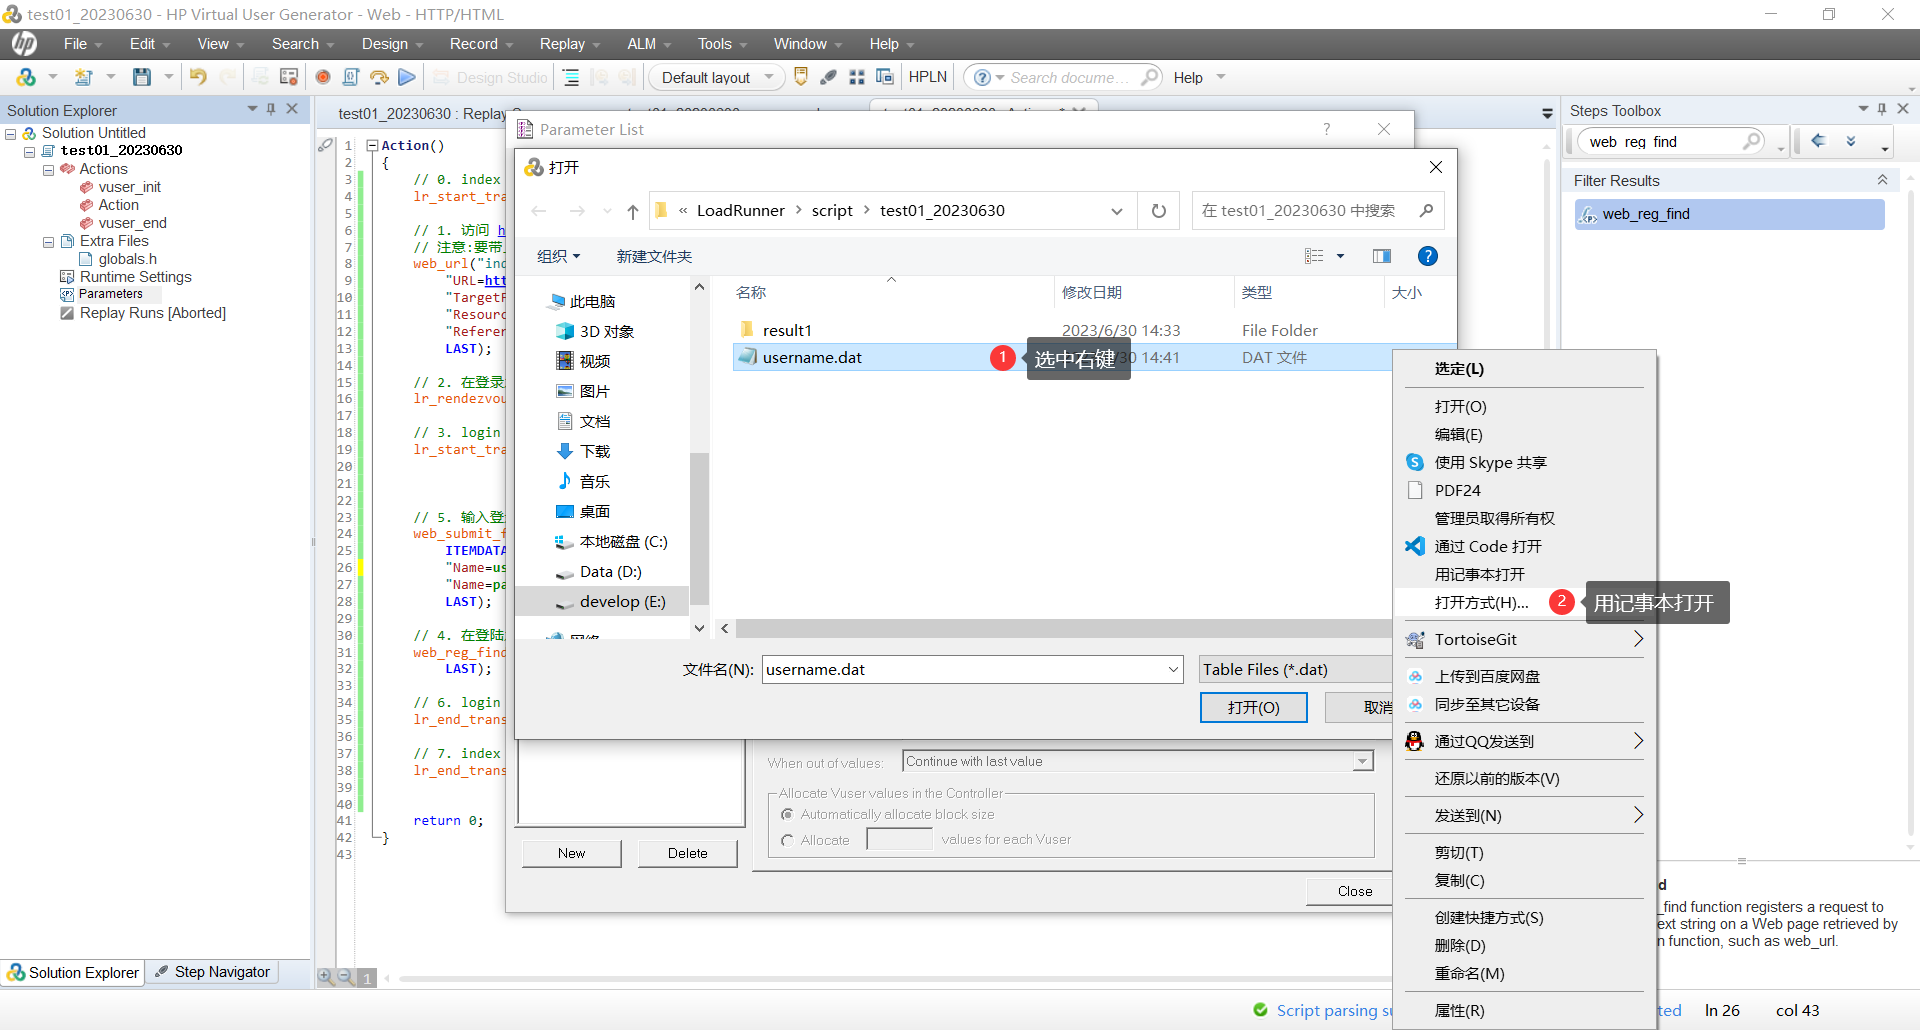Select web_reg_find in Filter Results
Image resolution: width=1920 pixels, height=1030 pixels.
[x=1729, y=214]
